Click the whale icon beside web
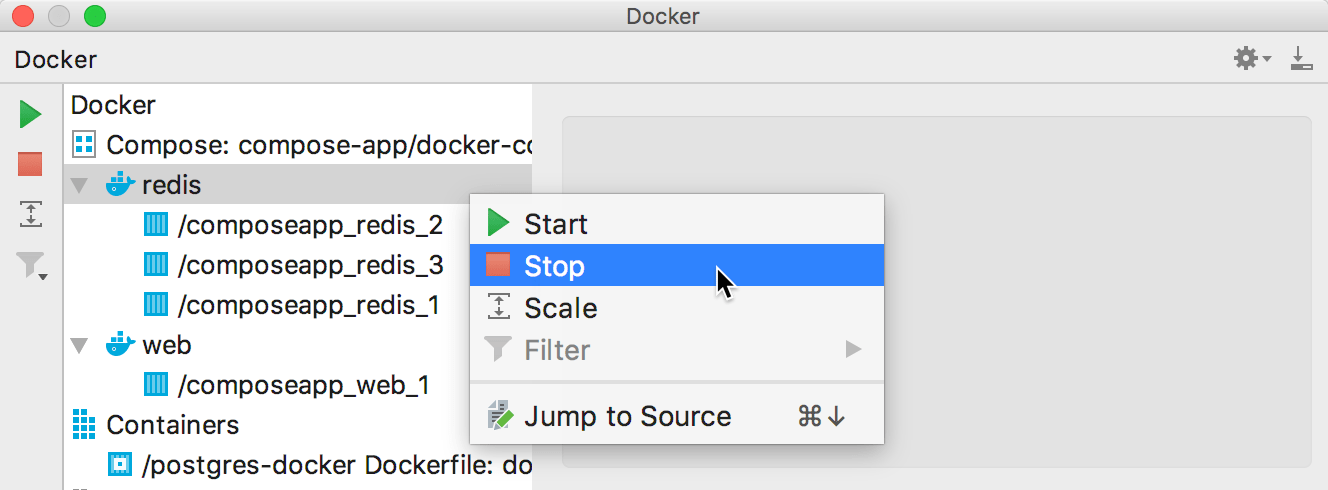The width and height of the screenshot is (1328, 490). pyautogui.click(x=120, y=345)
